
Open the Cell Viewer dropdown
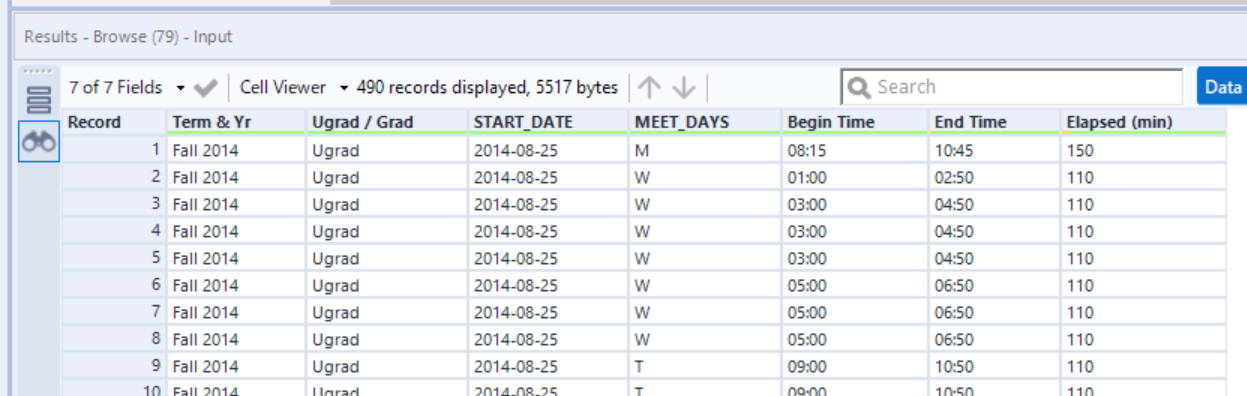pyautogui.click(x=294, y=88)
